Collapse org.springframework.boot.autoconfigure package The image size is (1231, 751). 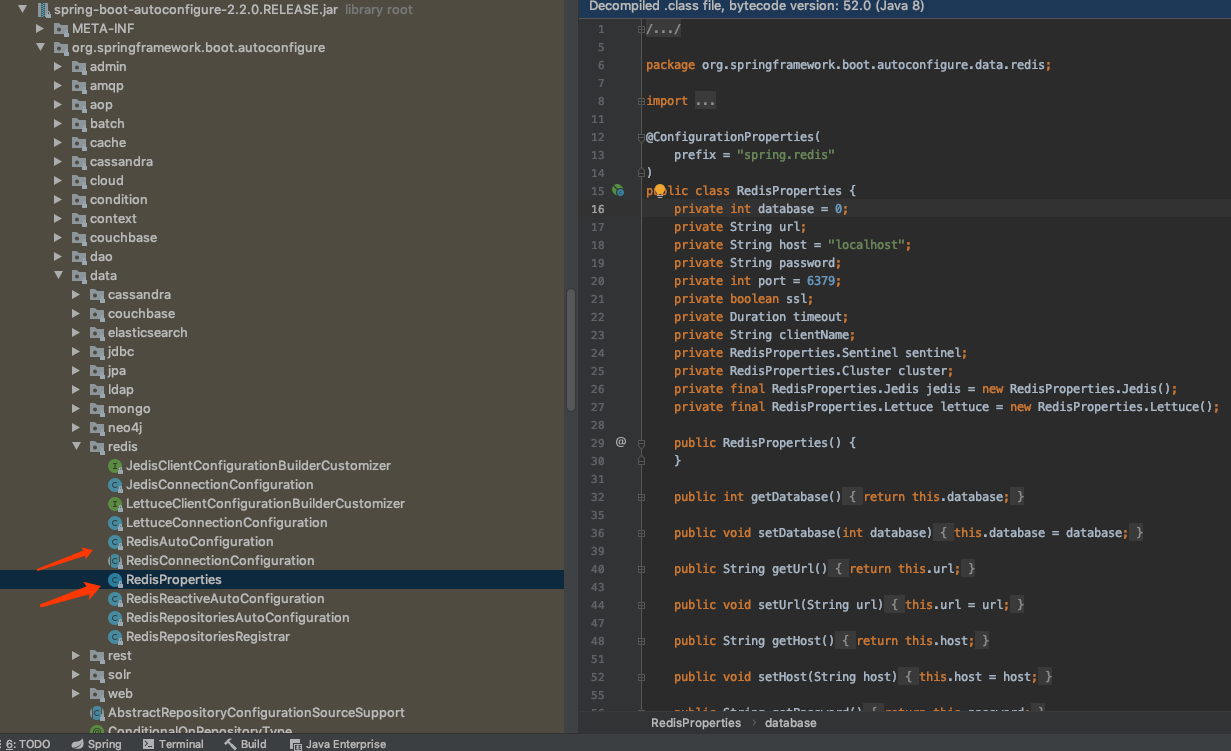click(41, 47)
